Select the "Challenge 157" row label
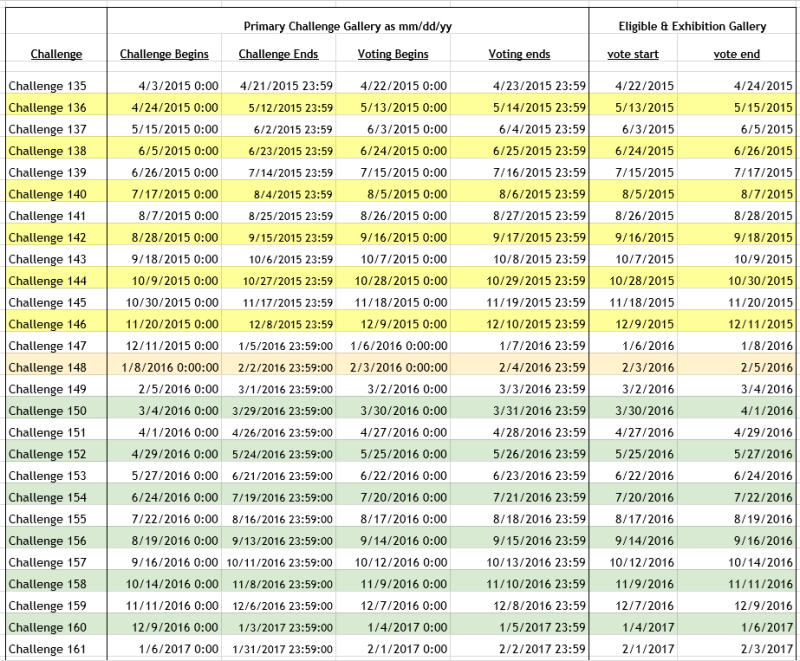The width and height of the screenshot is (800, 661). click(47, 563)
